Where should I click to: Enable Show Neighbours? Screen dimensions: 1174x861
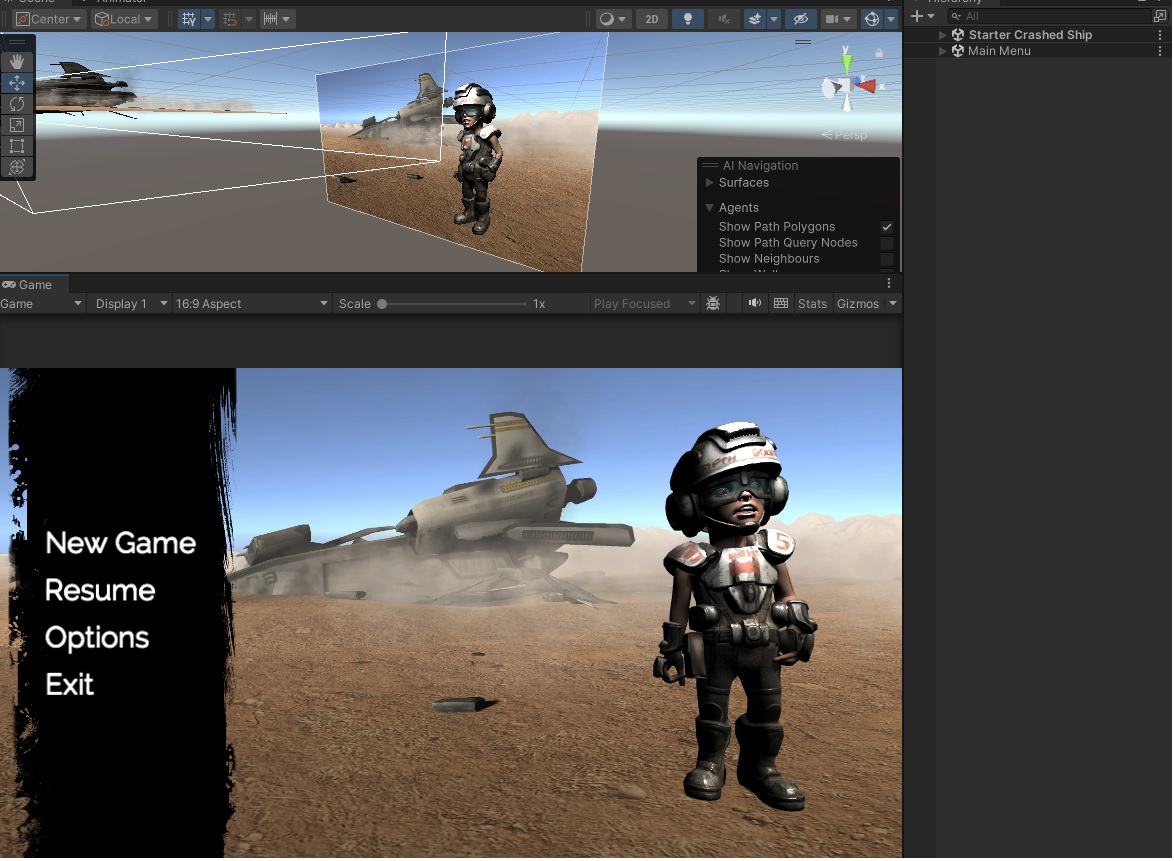pos(886,258)
